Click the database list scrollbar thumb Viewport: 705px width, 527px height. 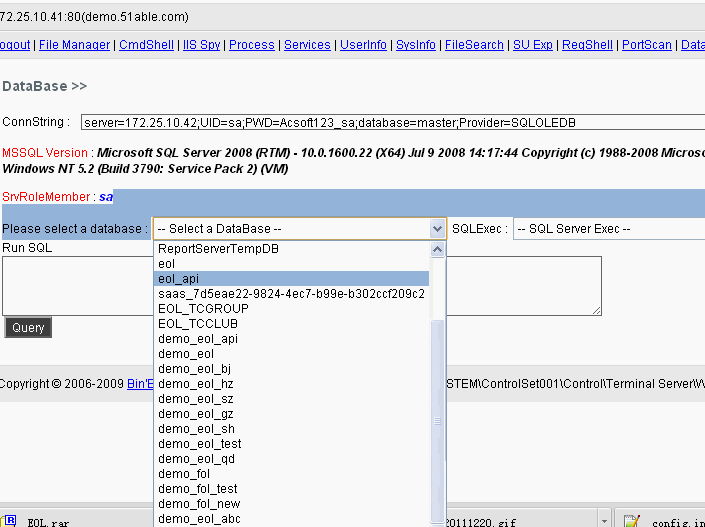pos(437,421)
